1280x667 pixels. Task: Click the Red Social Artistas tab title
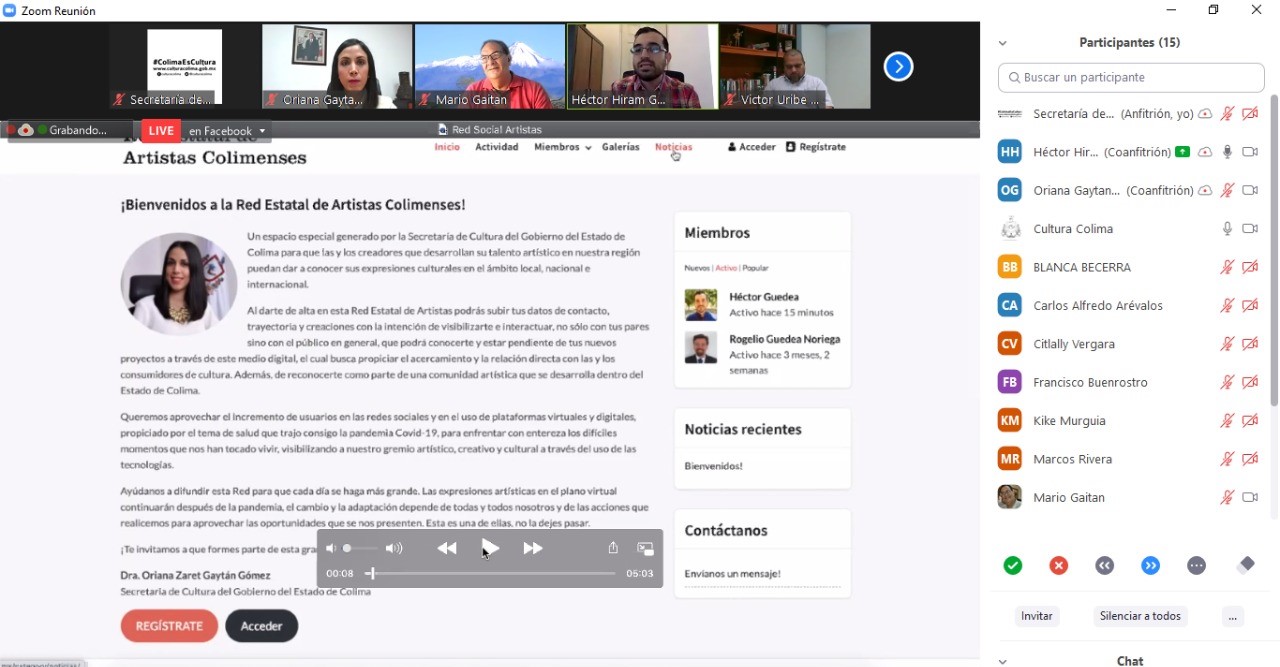[497, 130]
